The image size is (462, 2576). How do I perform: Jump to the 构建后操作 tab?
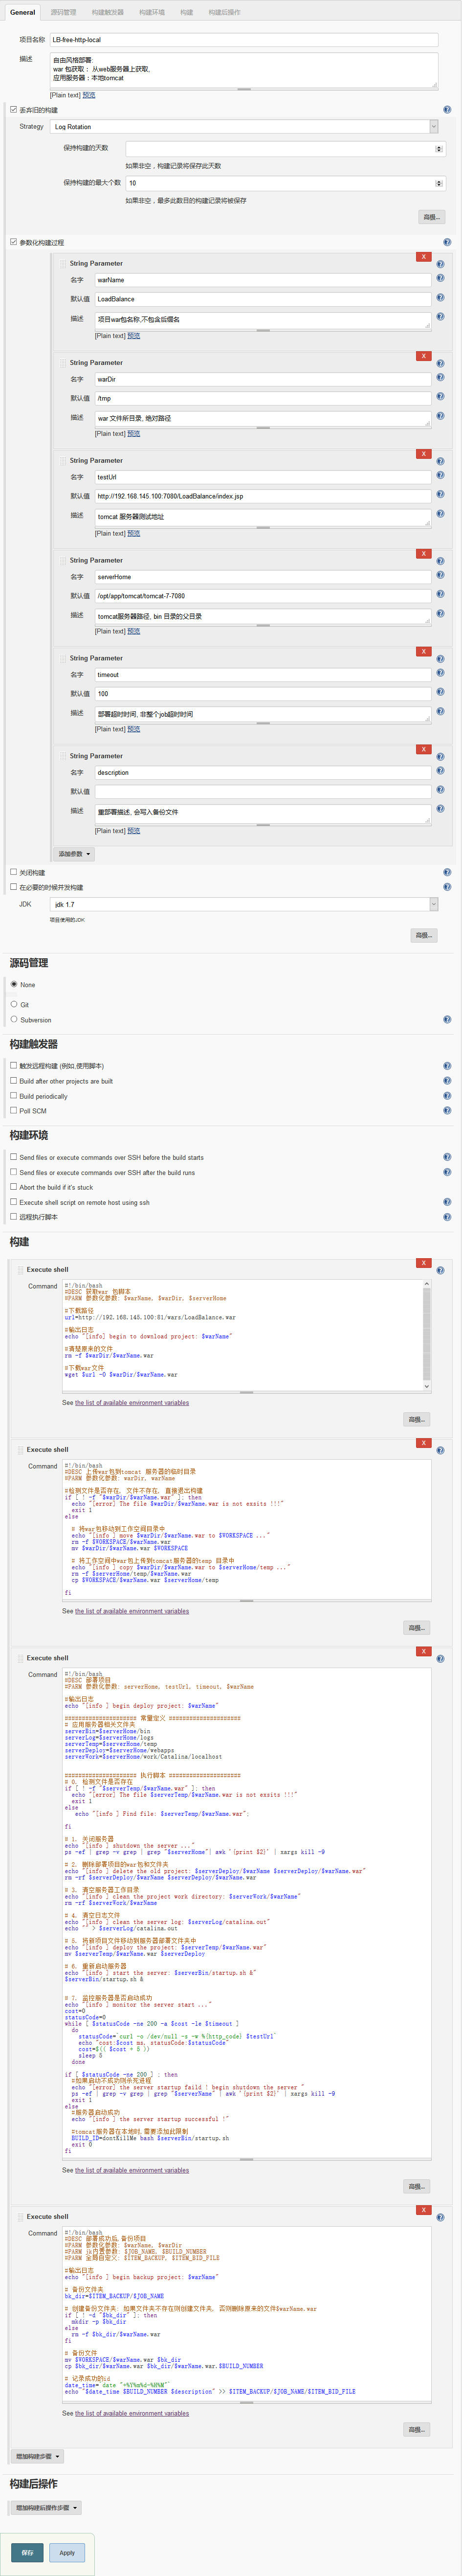pos(224,13)
